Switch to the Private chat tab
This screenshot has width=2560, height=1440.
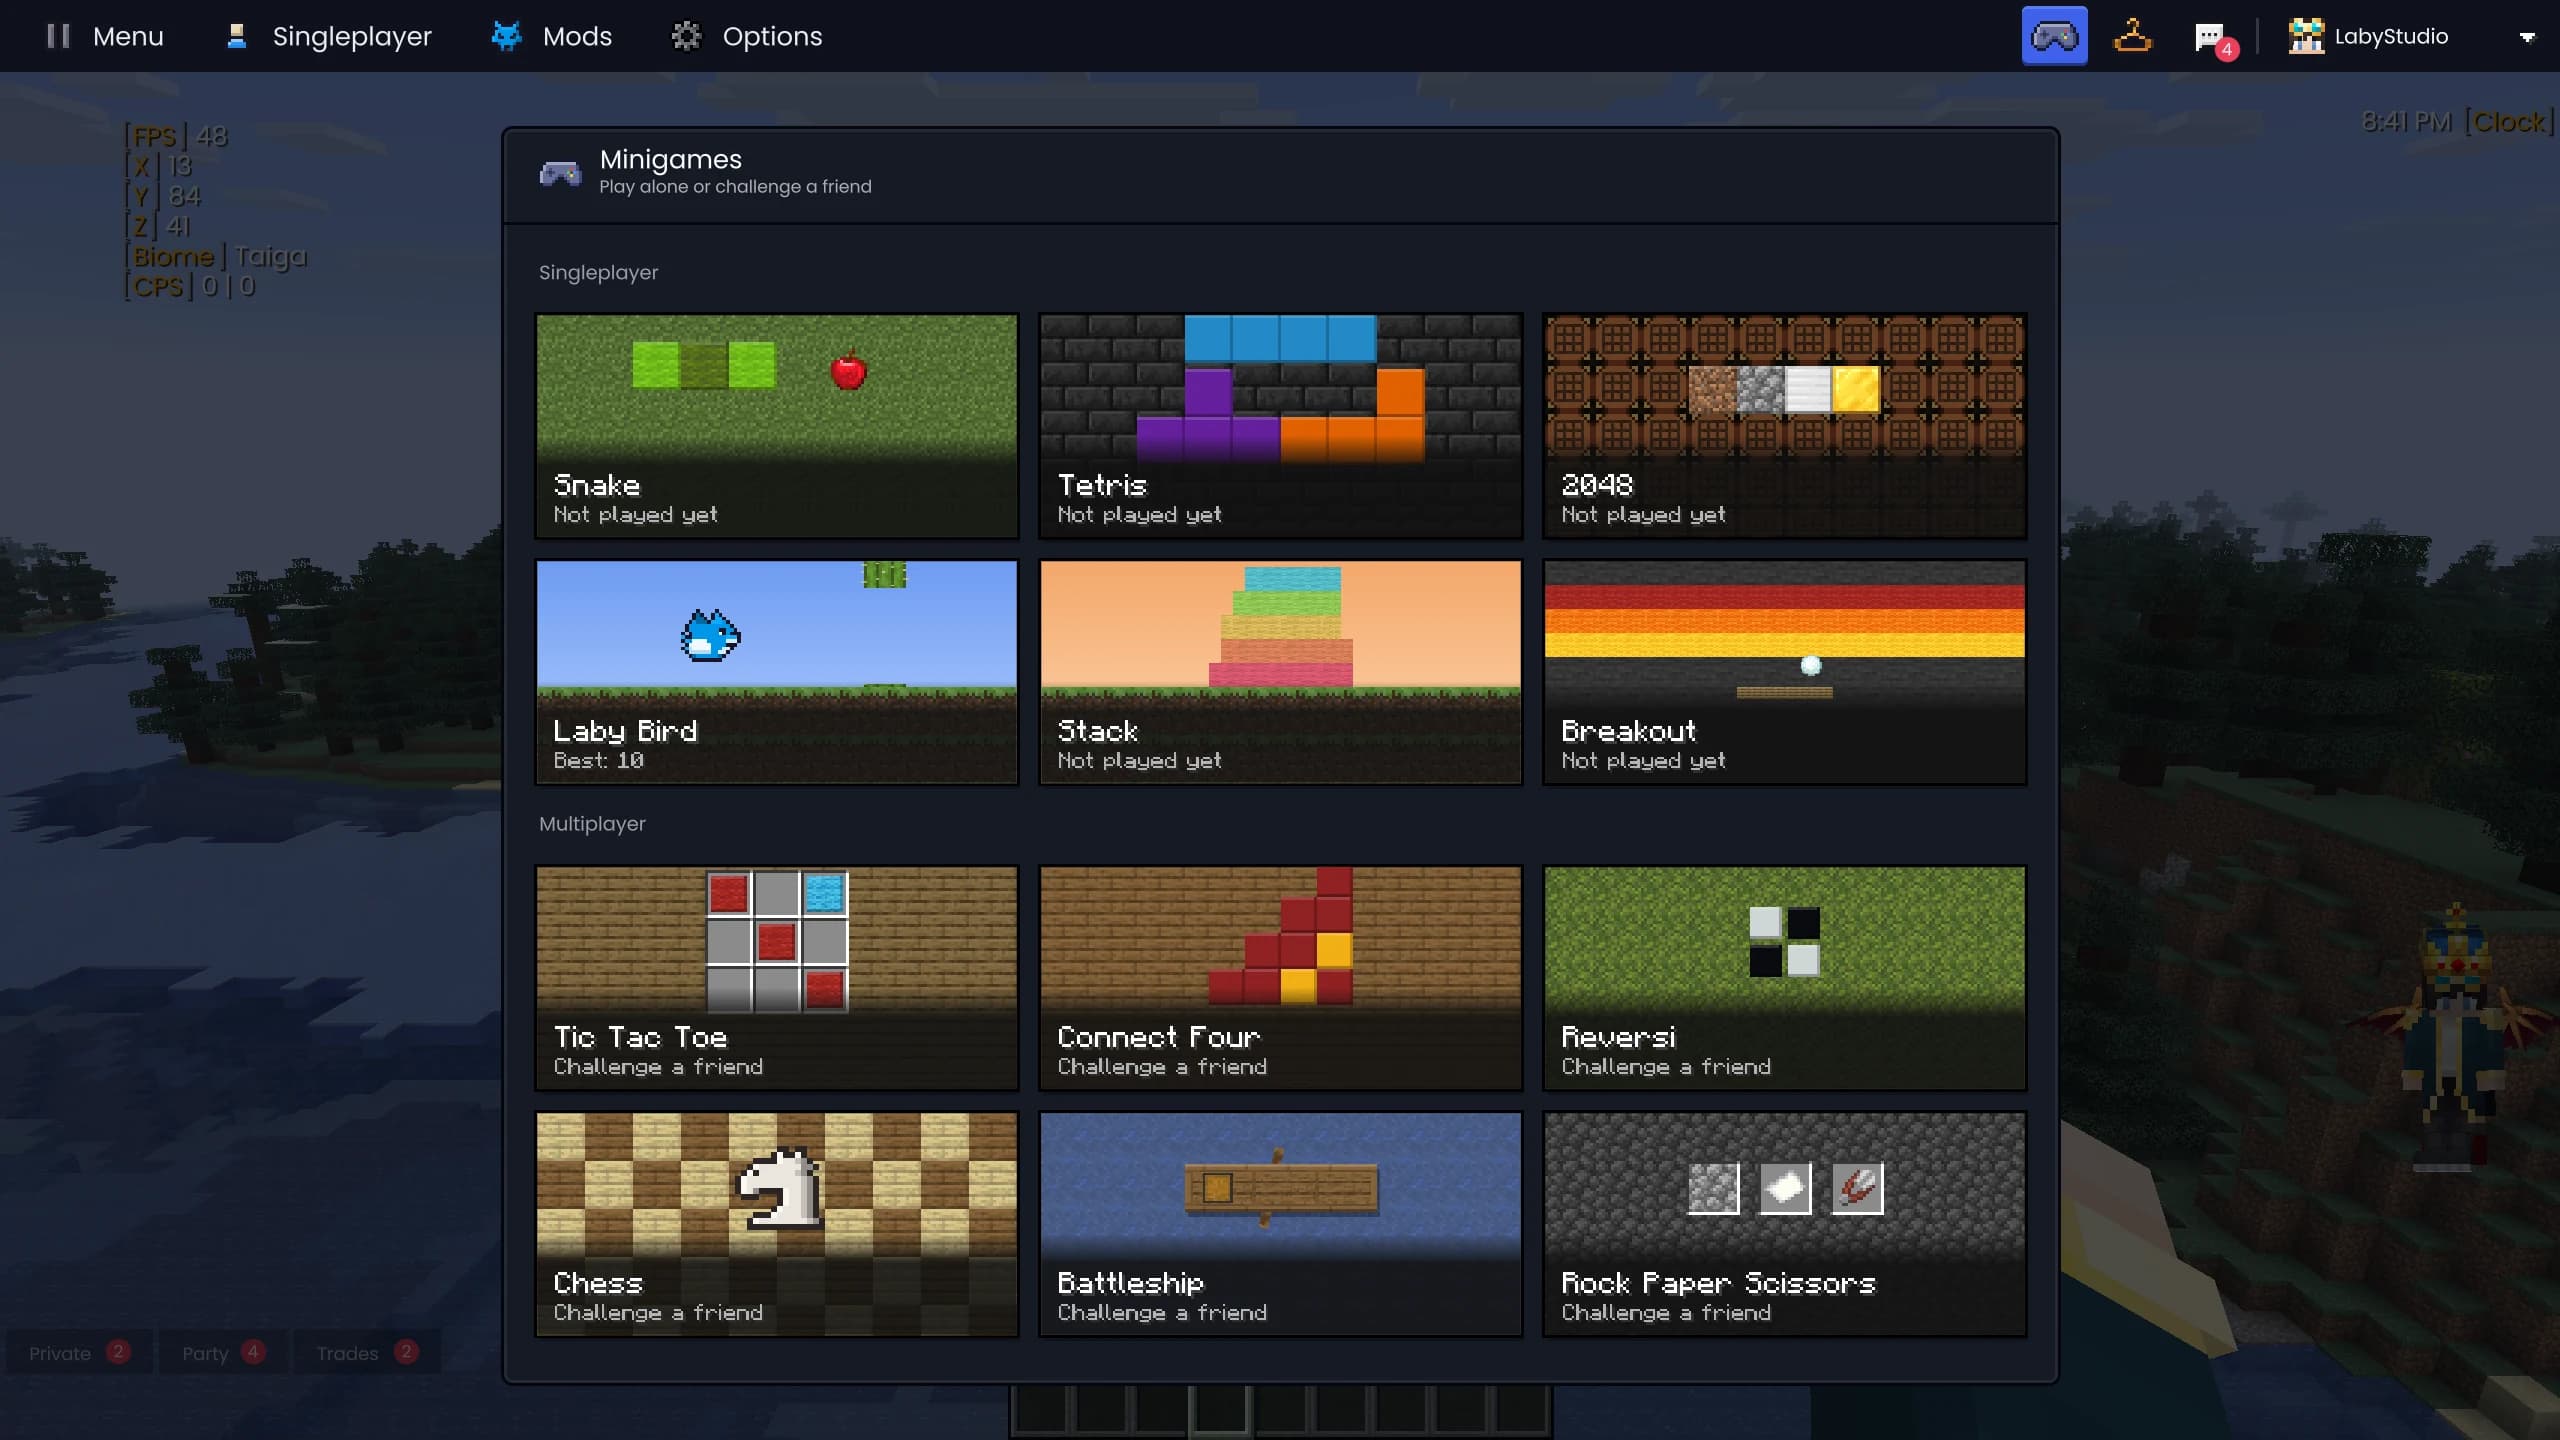[x=80, y=1353]
